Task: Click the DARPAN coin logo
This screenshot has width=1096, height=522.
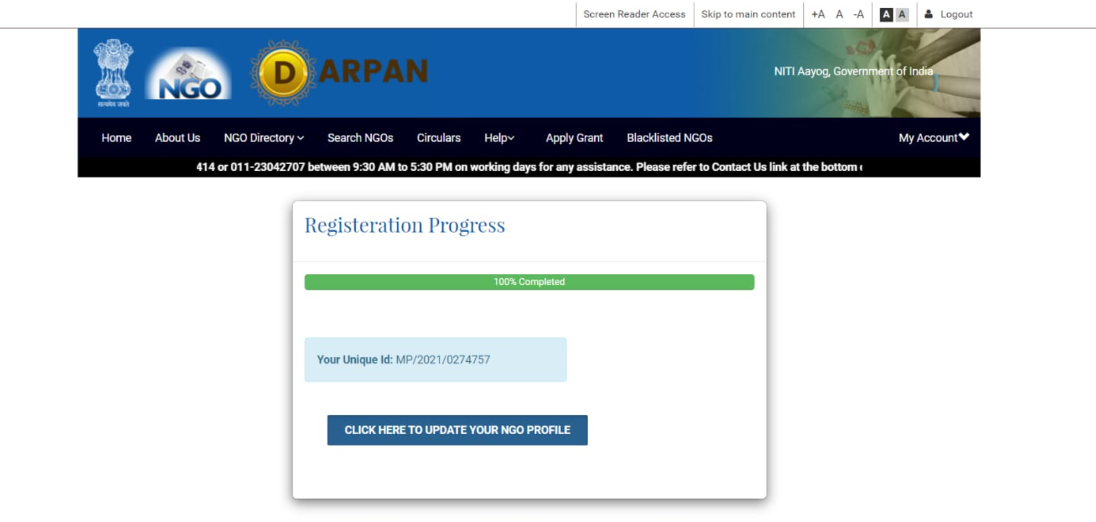Action: click(284, 72)
